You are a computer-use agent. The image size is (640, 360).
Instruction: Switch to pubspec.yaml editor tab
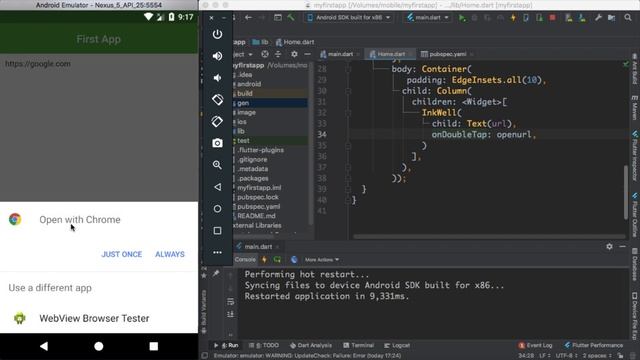pyautogui.click(x=447, y=54)
